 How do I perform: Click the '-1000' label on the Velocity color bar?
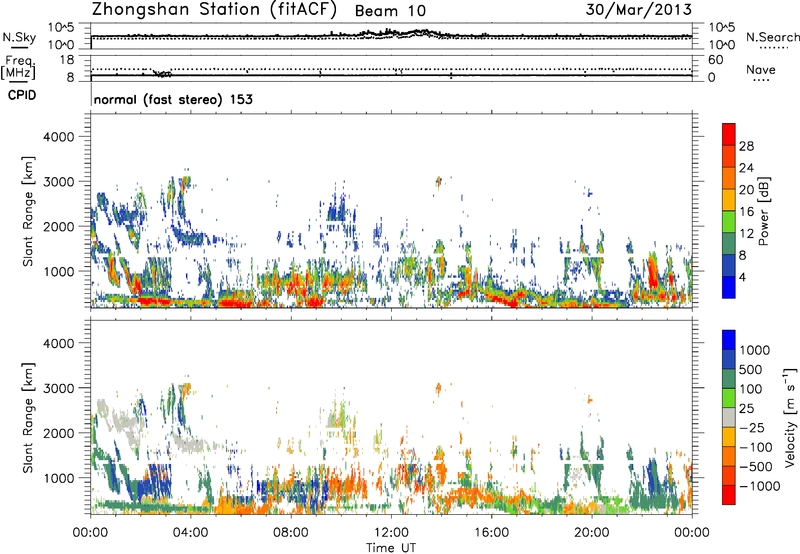[759, 486]
